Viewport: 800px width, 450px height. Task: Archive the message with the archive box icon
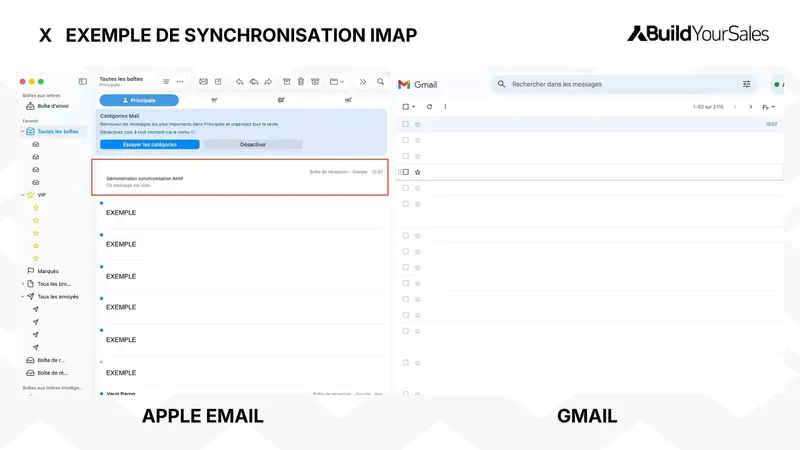pos(287,82)
